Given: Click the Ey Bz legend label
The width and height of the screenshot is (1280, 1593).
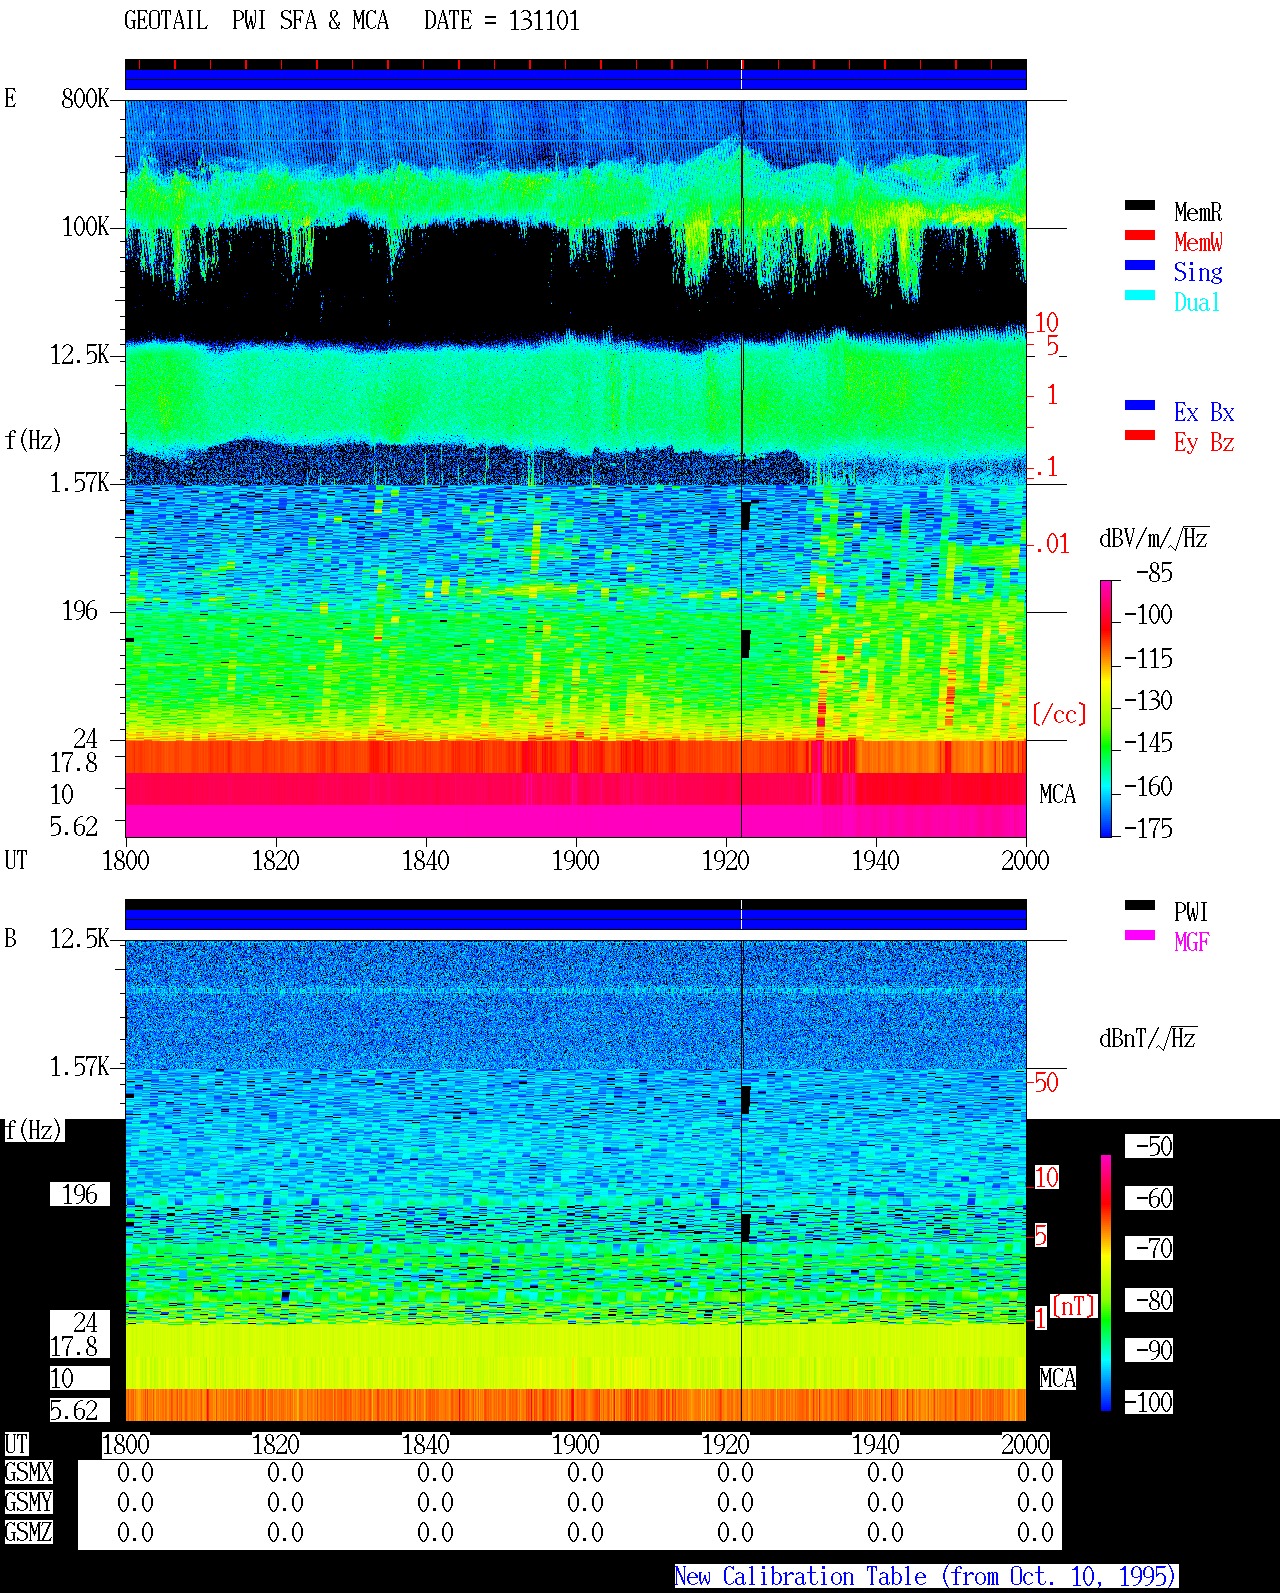Looking at the screenshot, I should (x=1204, y=442).
